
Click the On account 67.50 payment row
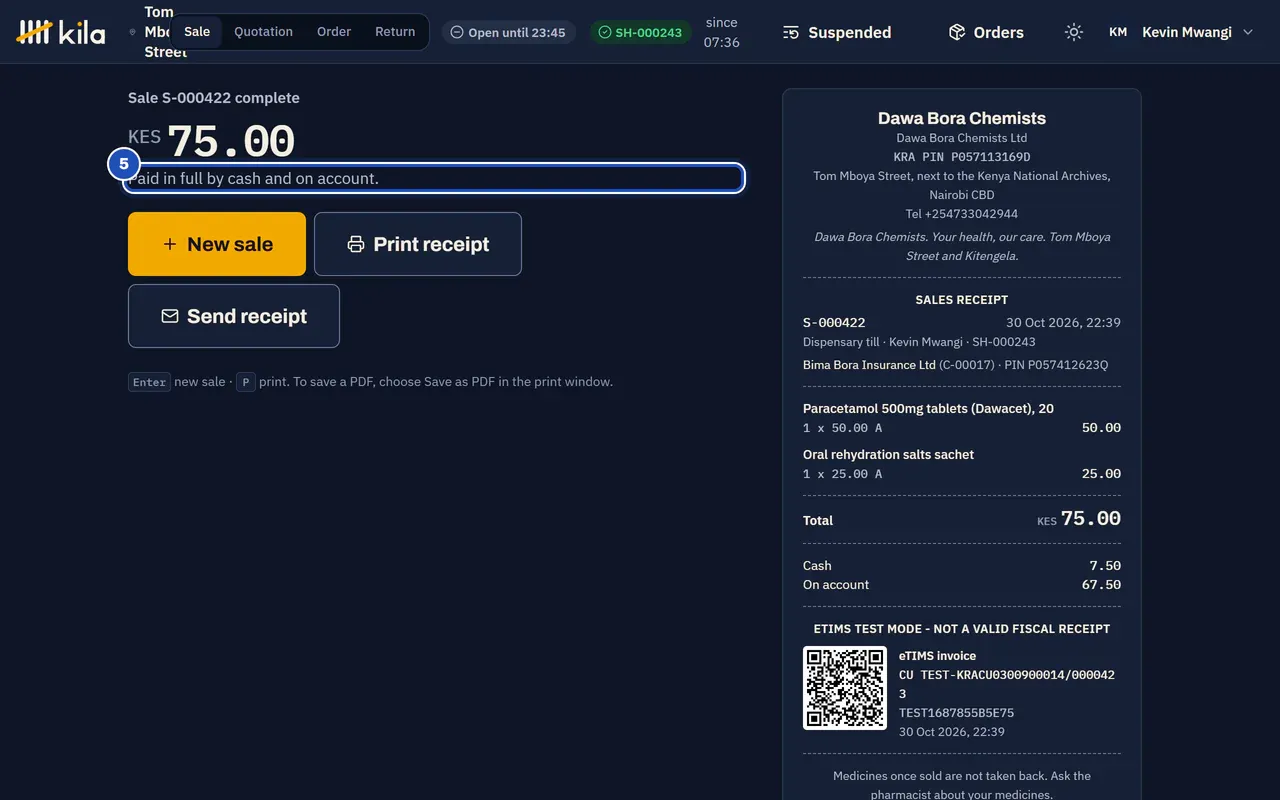tap(962, 585)
